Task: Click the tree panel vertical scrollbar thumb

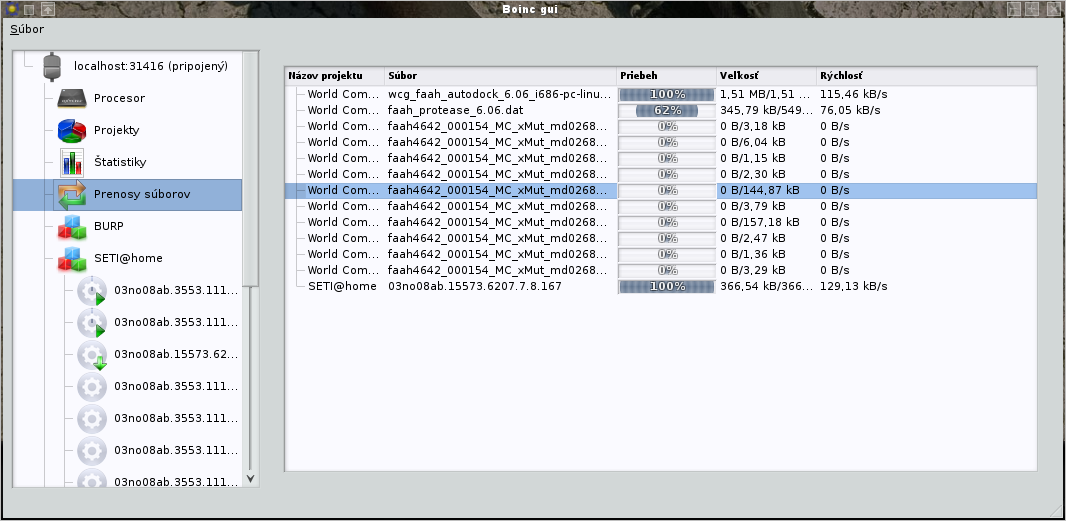Action: point(250,169)
